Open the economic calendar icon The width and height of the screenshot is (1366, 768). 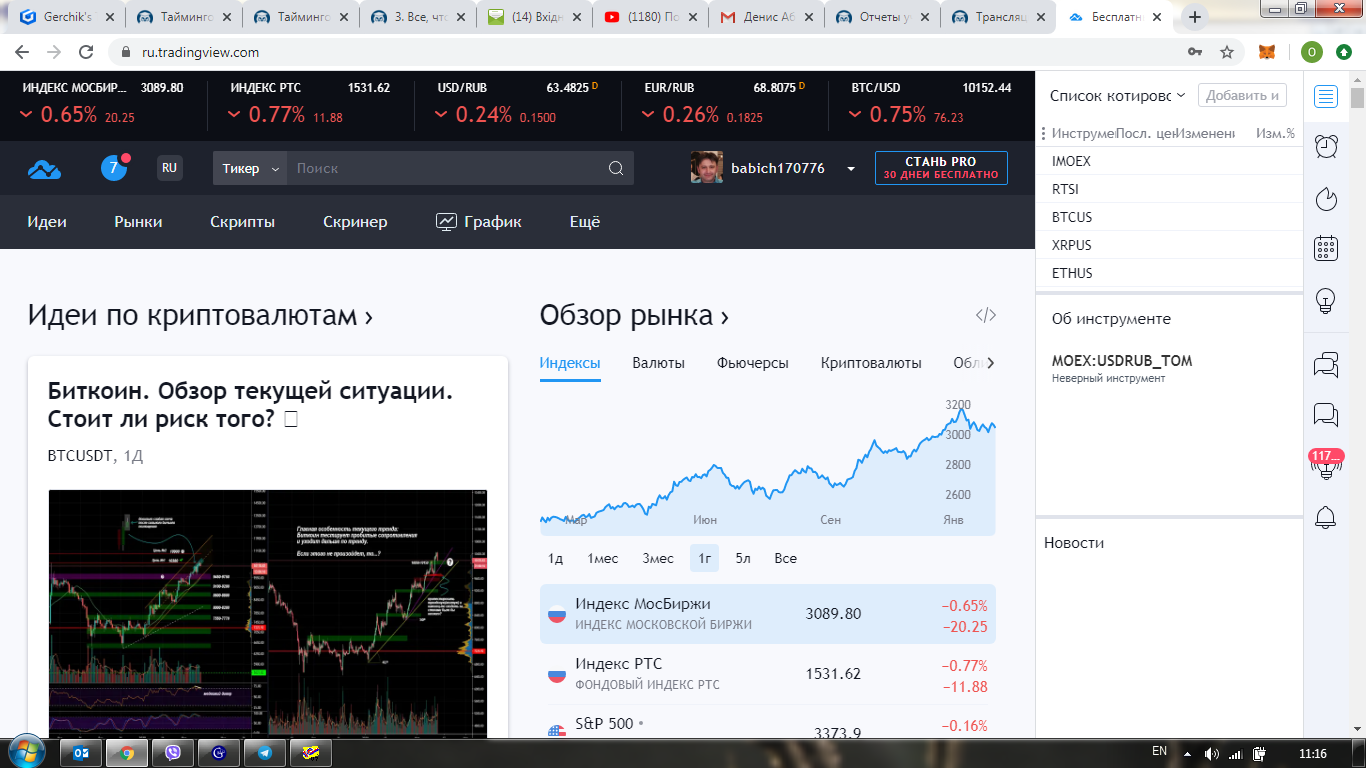tap(1326, 248)
